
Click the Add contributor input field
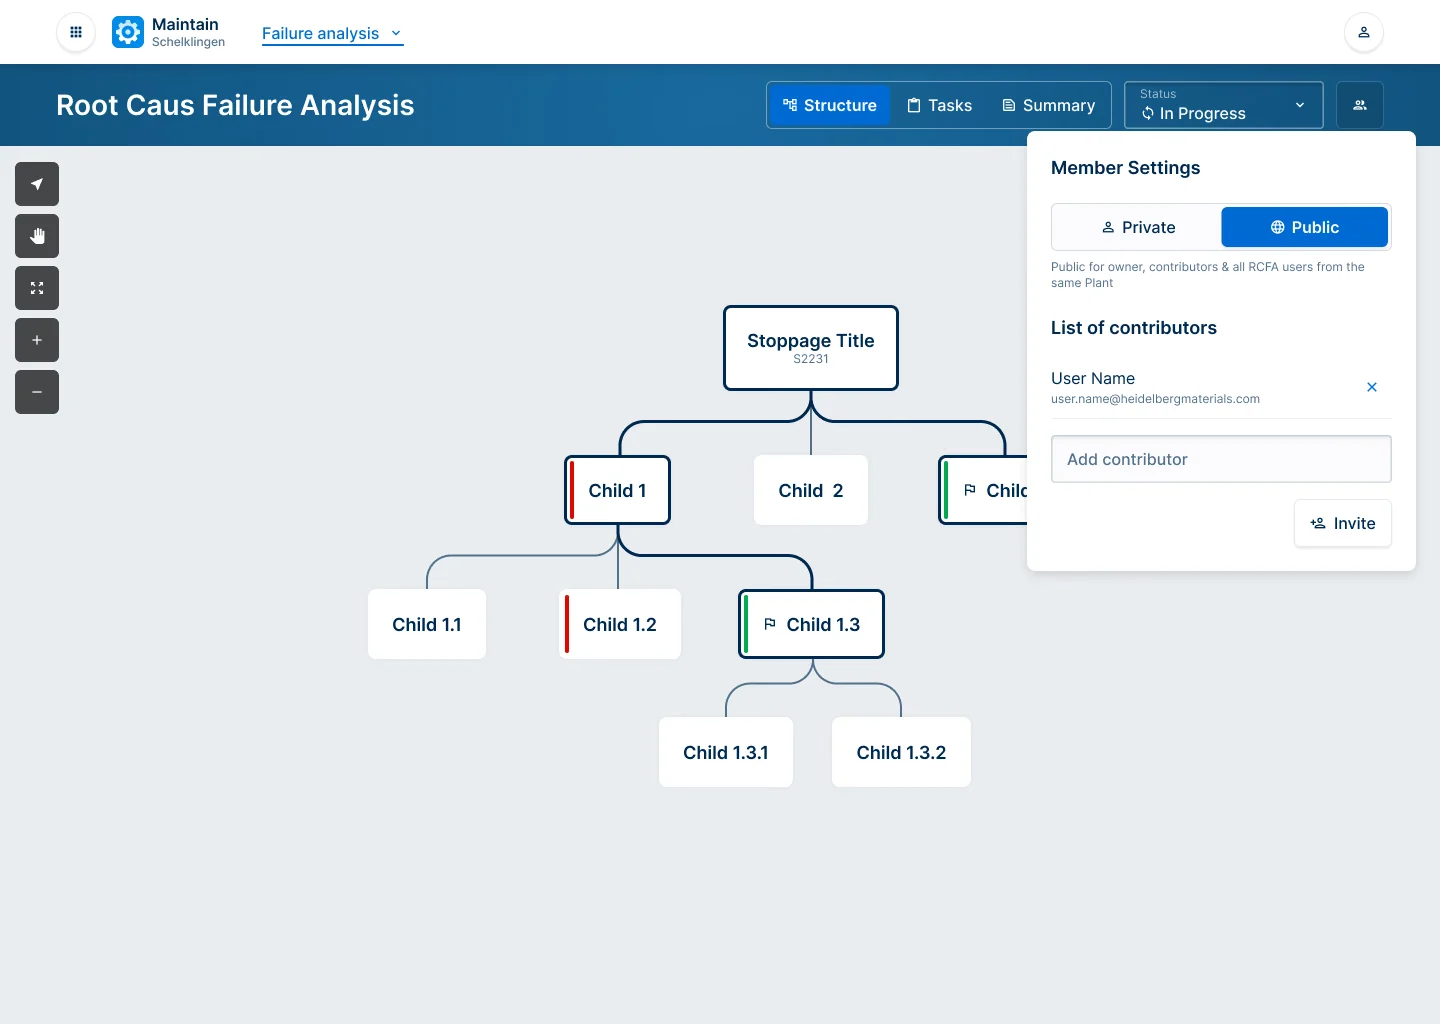point(1221,459)
